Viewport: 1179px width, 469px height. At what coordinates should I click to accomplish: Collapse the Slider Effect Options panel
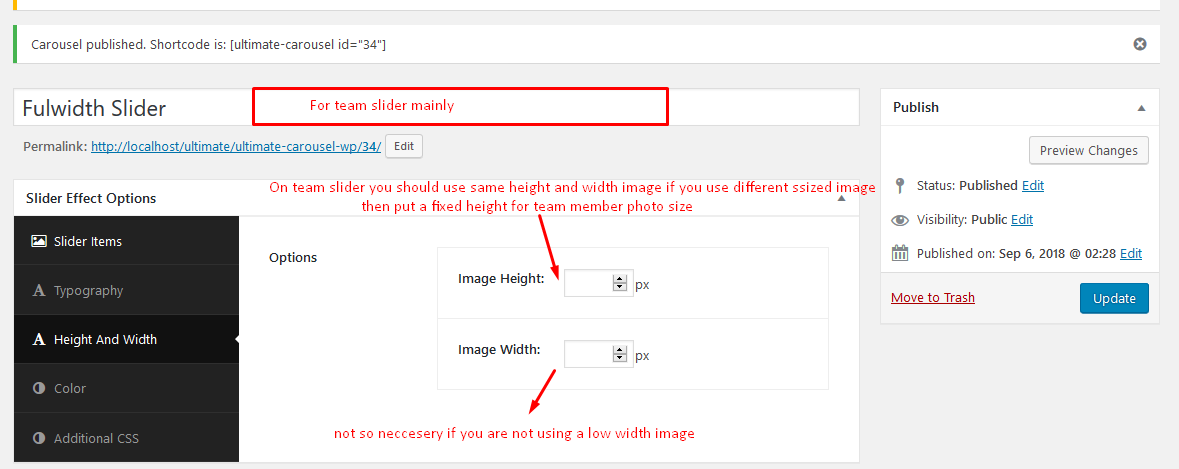pyautogui.click(x=841, y=199)
